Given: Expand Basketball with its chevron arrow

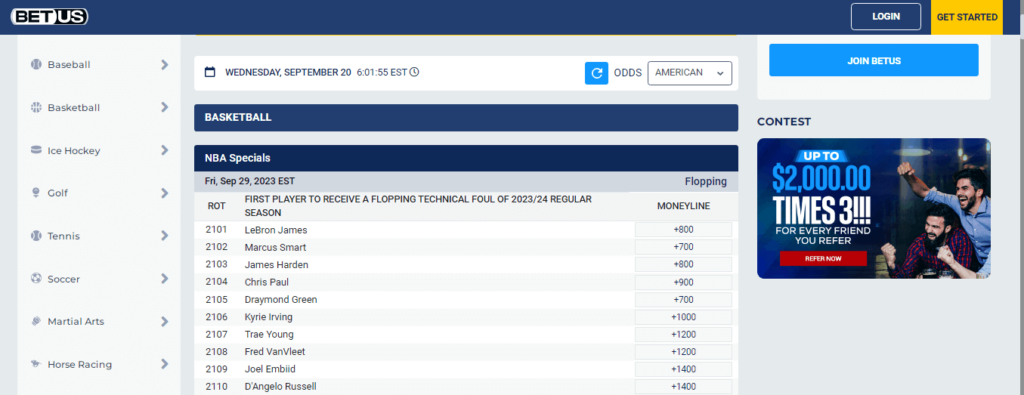Looking at the screenshot, I should [165, 108].
